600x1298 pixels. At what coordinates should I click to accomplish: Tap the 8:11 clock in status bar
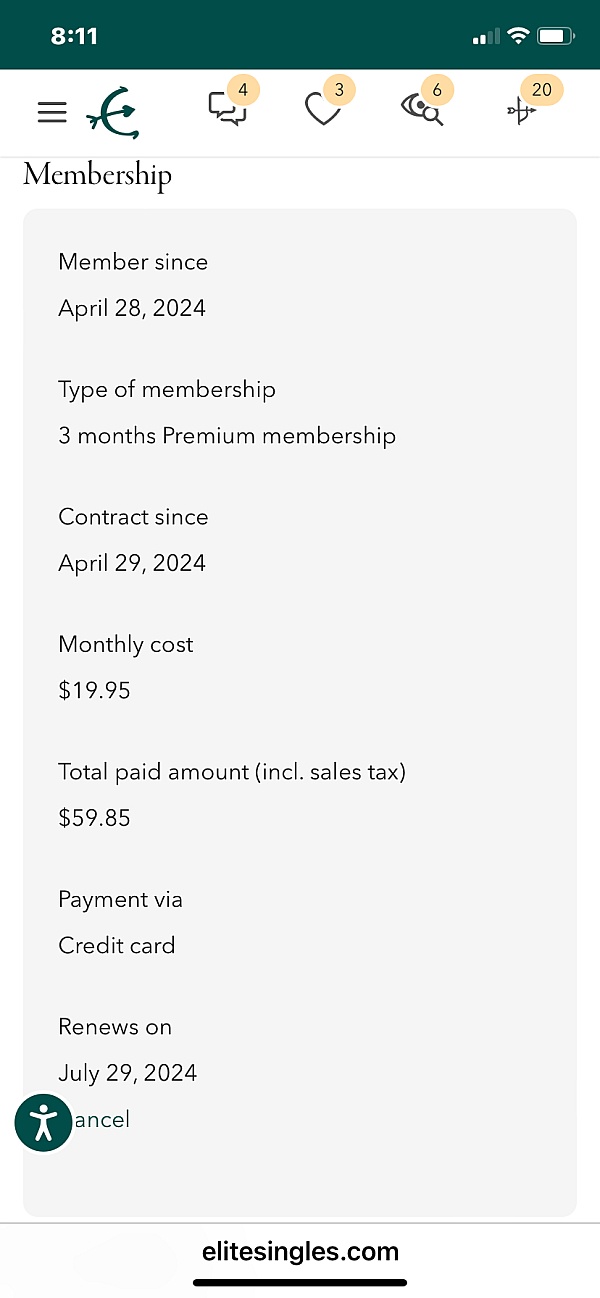click(x=74, y=37)
